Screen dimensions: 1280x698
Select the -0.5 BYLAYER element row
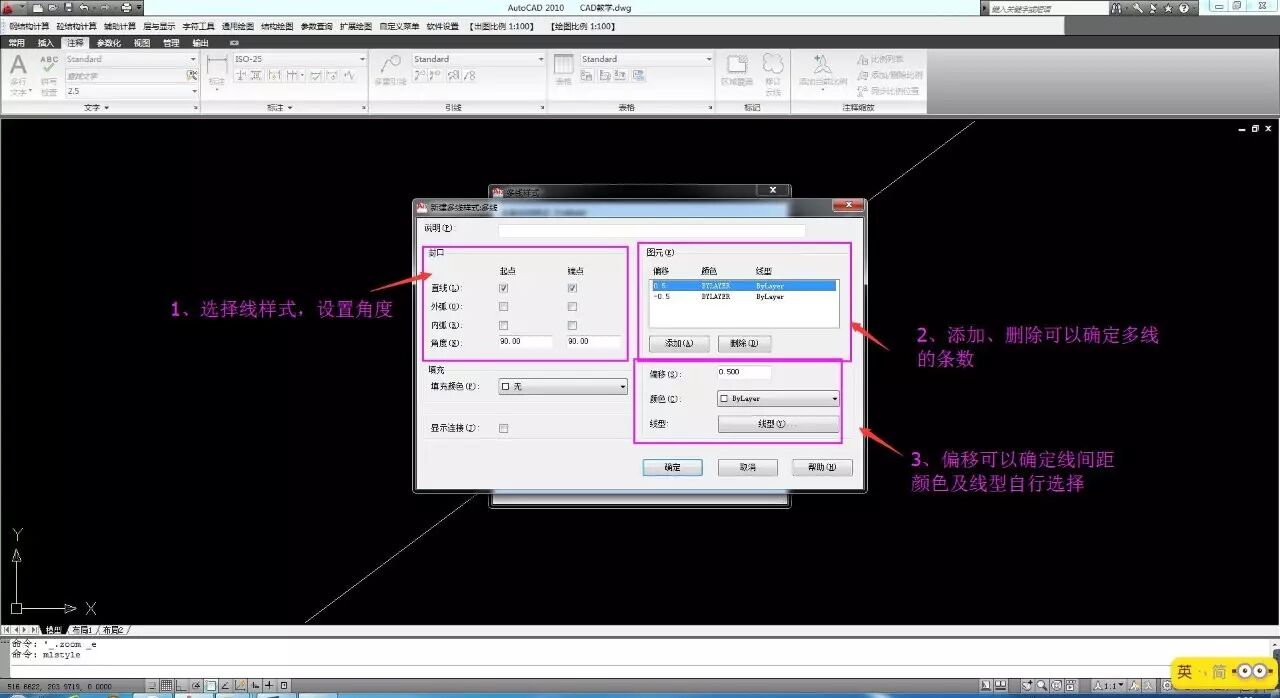[743, 297]
